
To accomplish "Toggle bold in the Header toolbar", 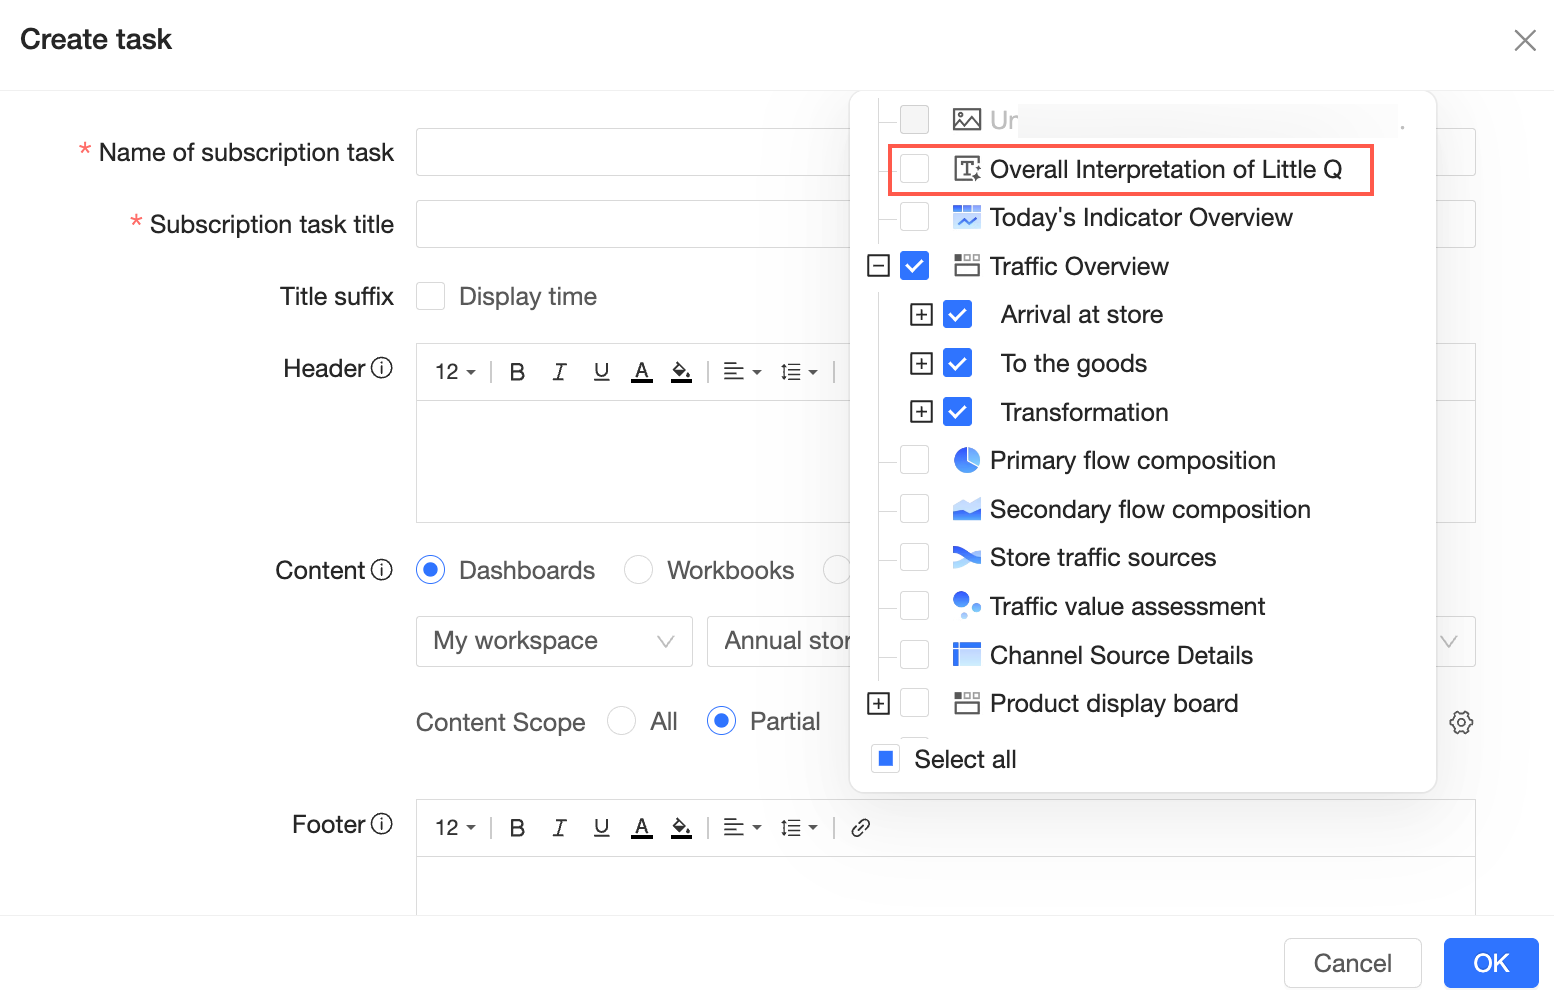I will click(517, 372).
